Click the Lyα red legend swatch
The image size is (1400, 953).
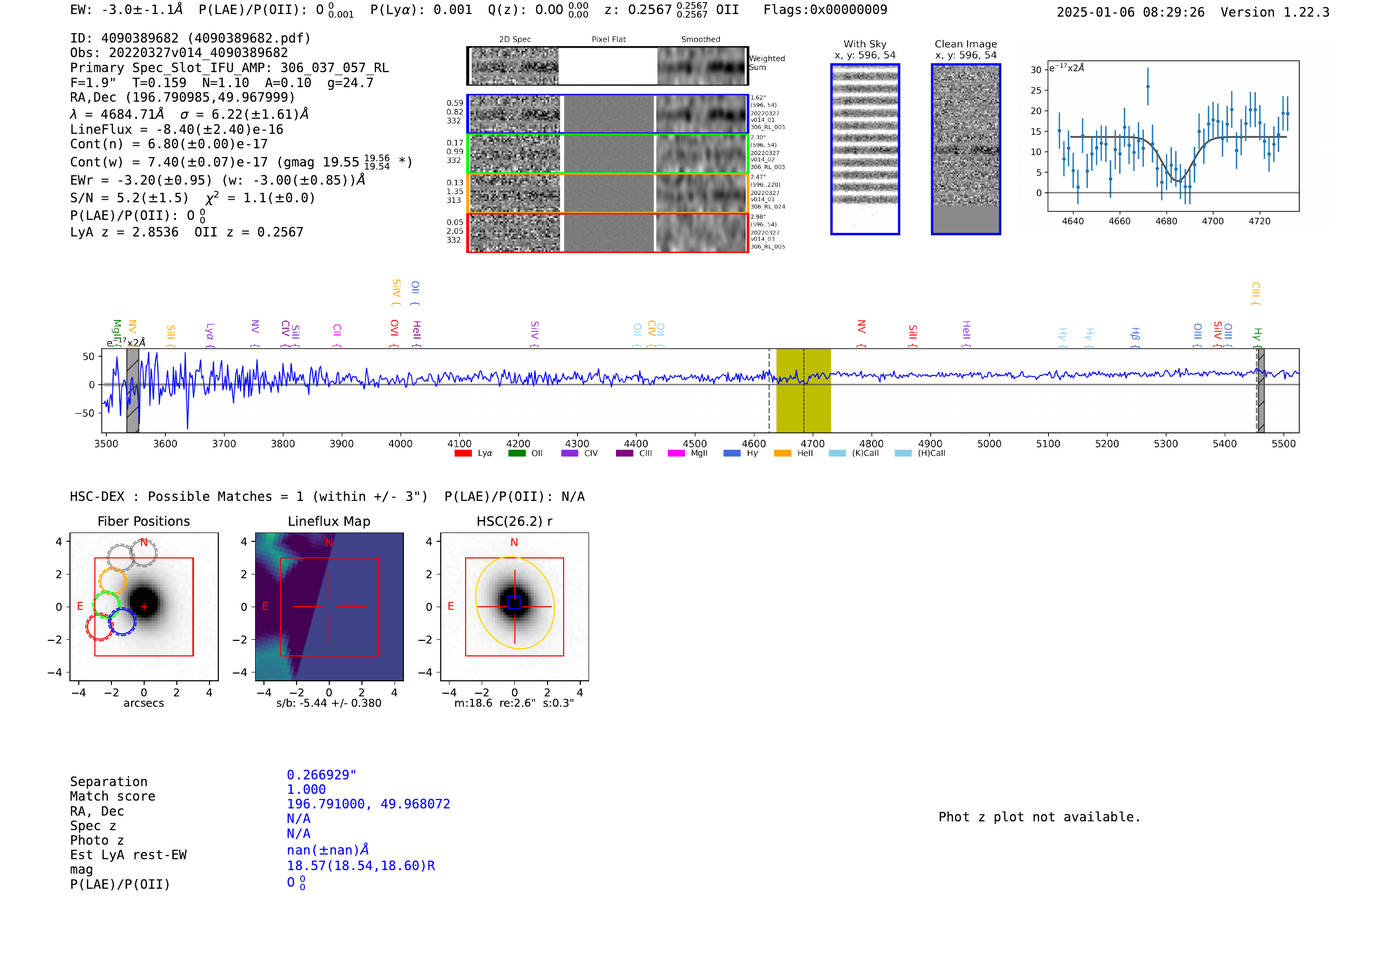click(x=463, y=453)
